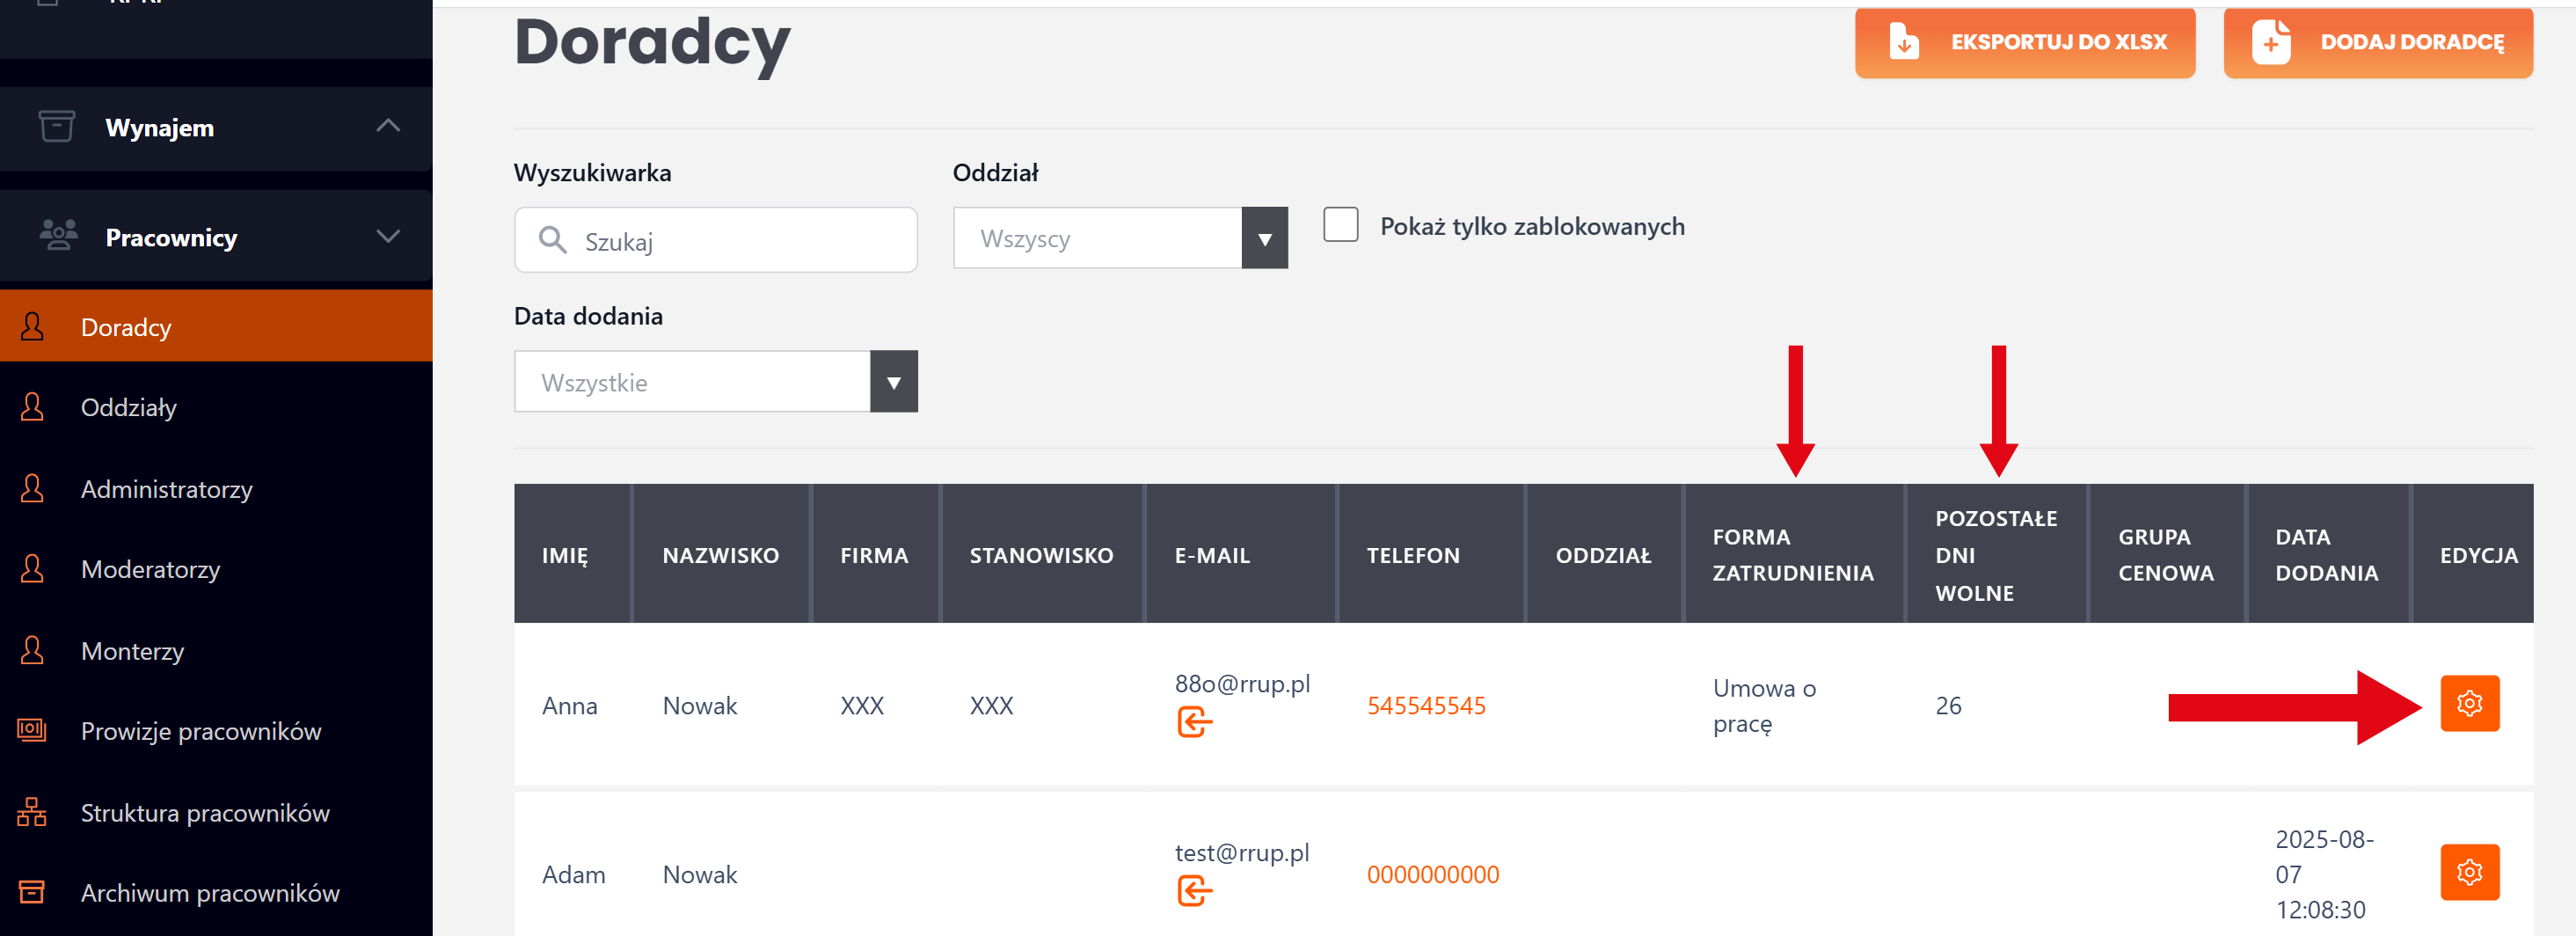
Task: Click the Prowizje pracowników sidebar icon
Action: click(32, 731)
